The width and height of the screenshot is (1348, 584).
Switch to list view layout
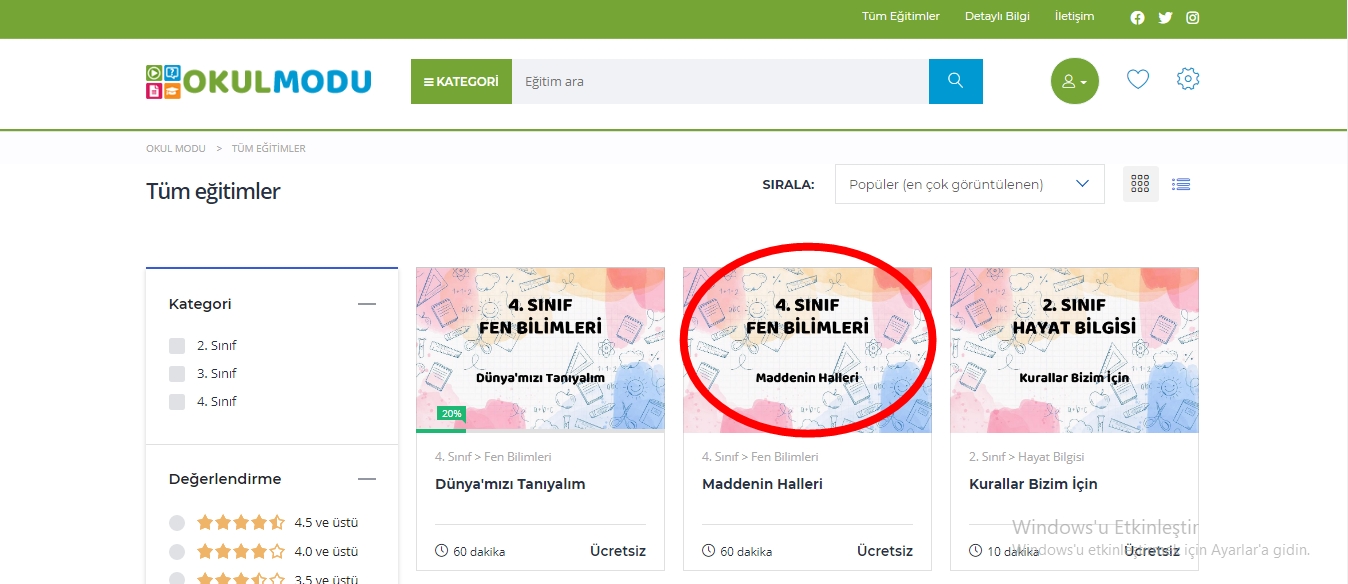(1181, 184)
